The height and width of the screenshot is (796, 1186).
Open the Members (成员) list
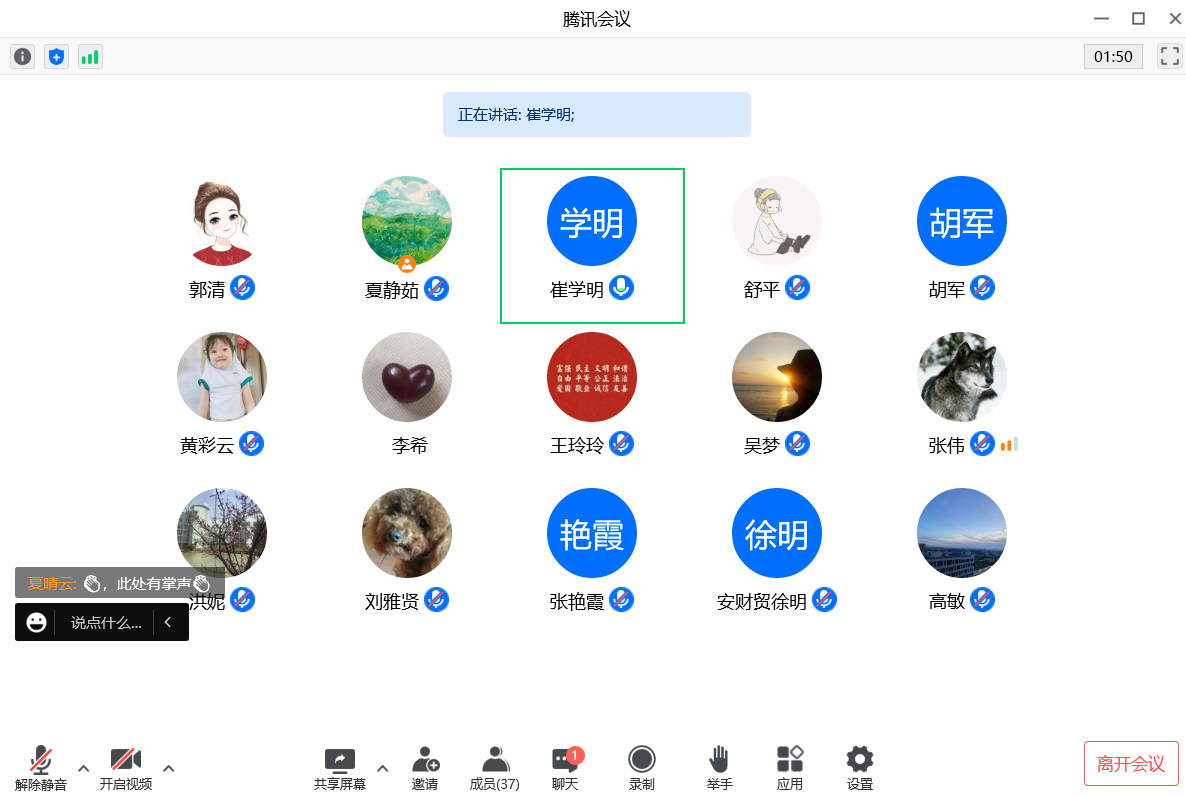pos(494,767)
